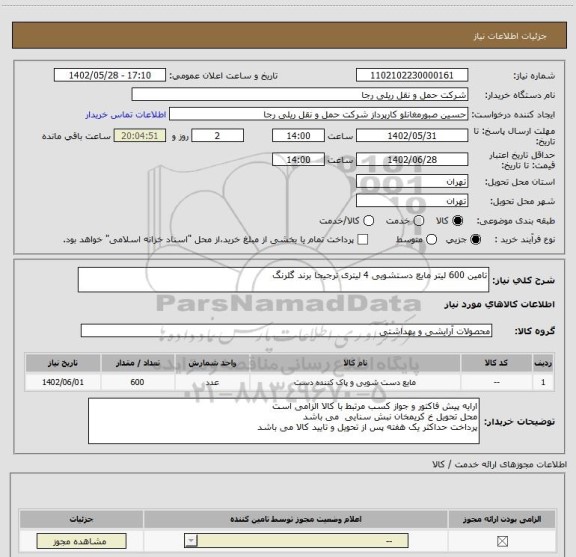Click the price validity time 14:00 field
Viewport: 576px width, 557px height.
pyautogui.click(x=298, y=159)
